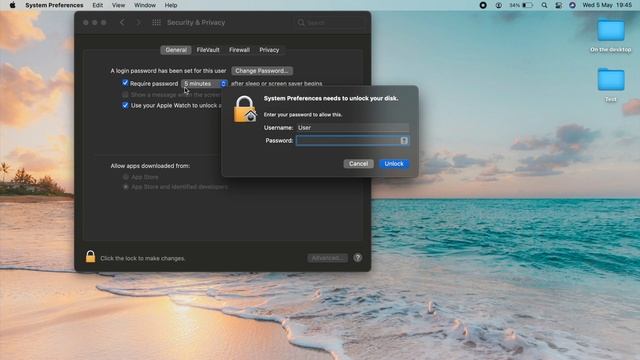Click the 'Security & Privacy' window title

tap(196, 22)
